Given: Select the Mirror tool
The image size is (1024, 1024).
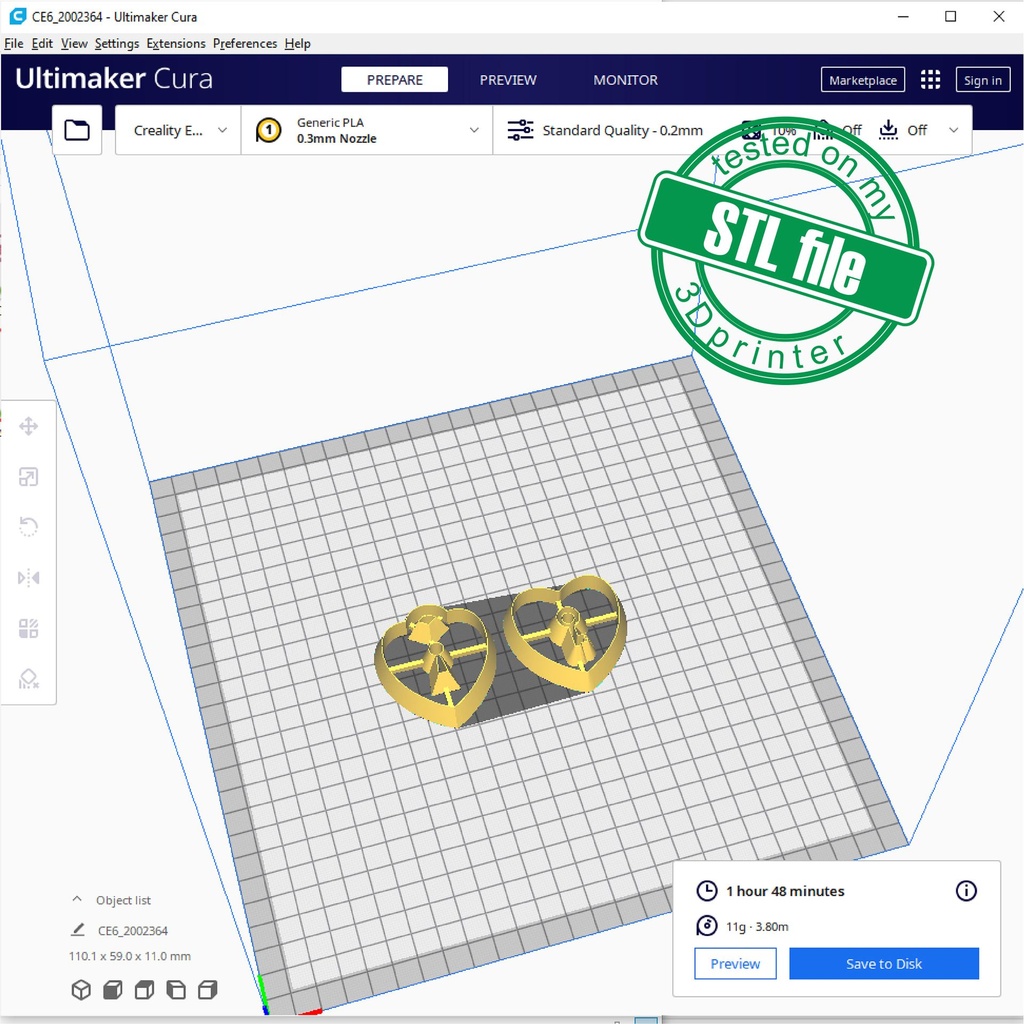Looking at the screenshot, I should 28,578.
